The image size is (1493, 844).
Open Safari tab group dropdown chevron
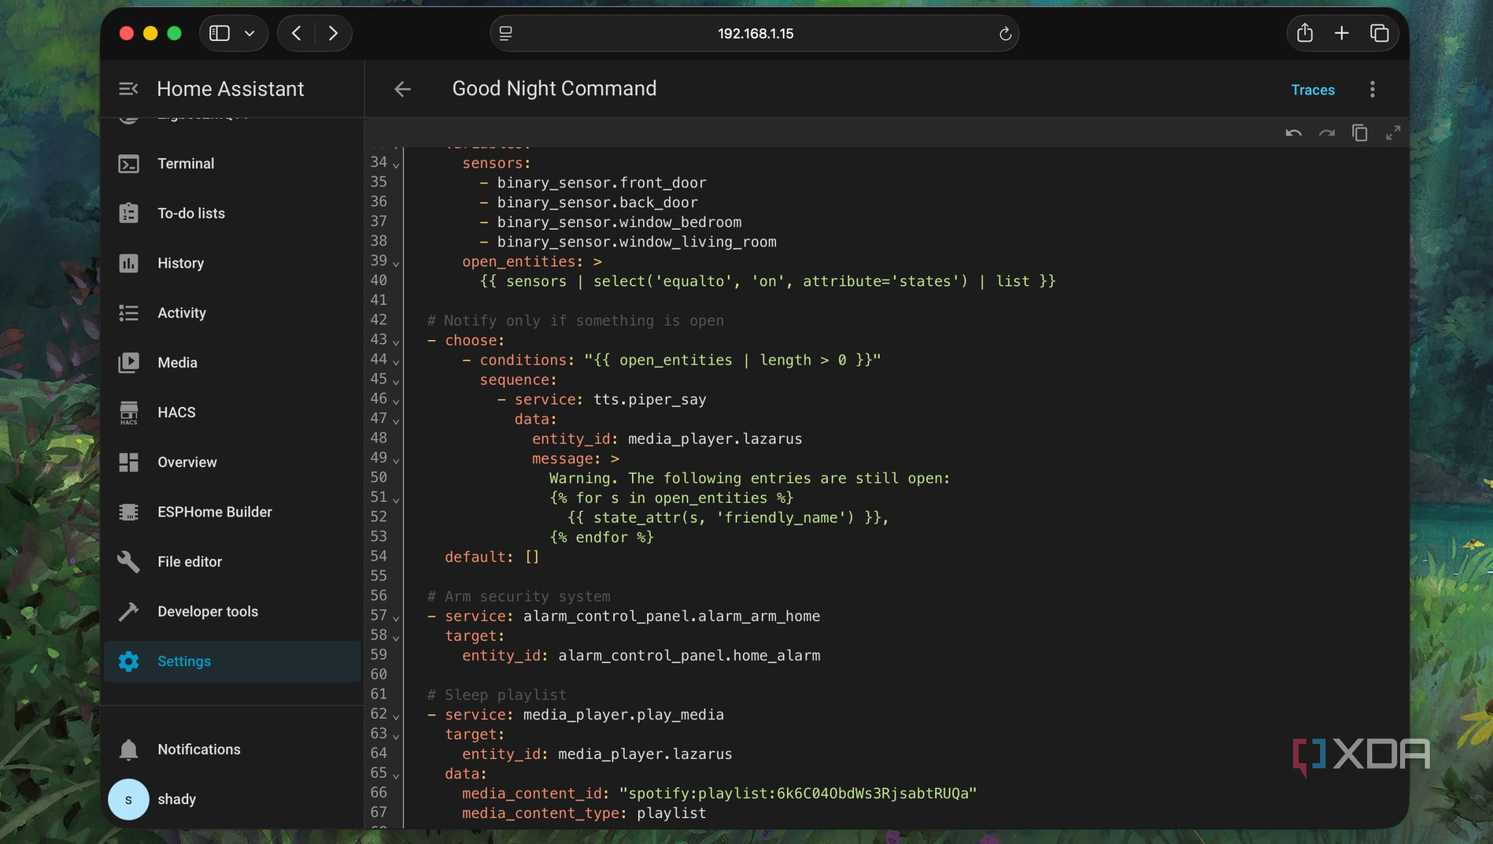click(250, 33)
